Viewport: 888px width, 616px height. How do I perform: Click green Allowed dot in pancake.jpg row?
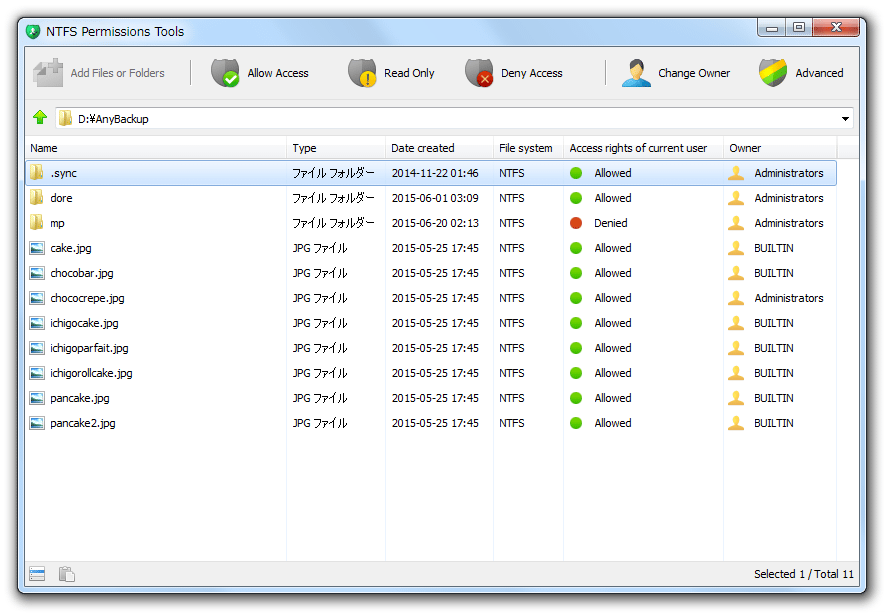click(x=576, y=398)
